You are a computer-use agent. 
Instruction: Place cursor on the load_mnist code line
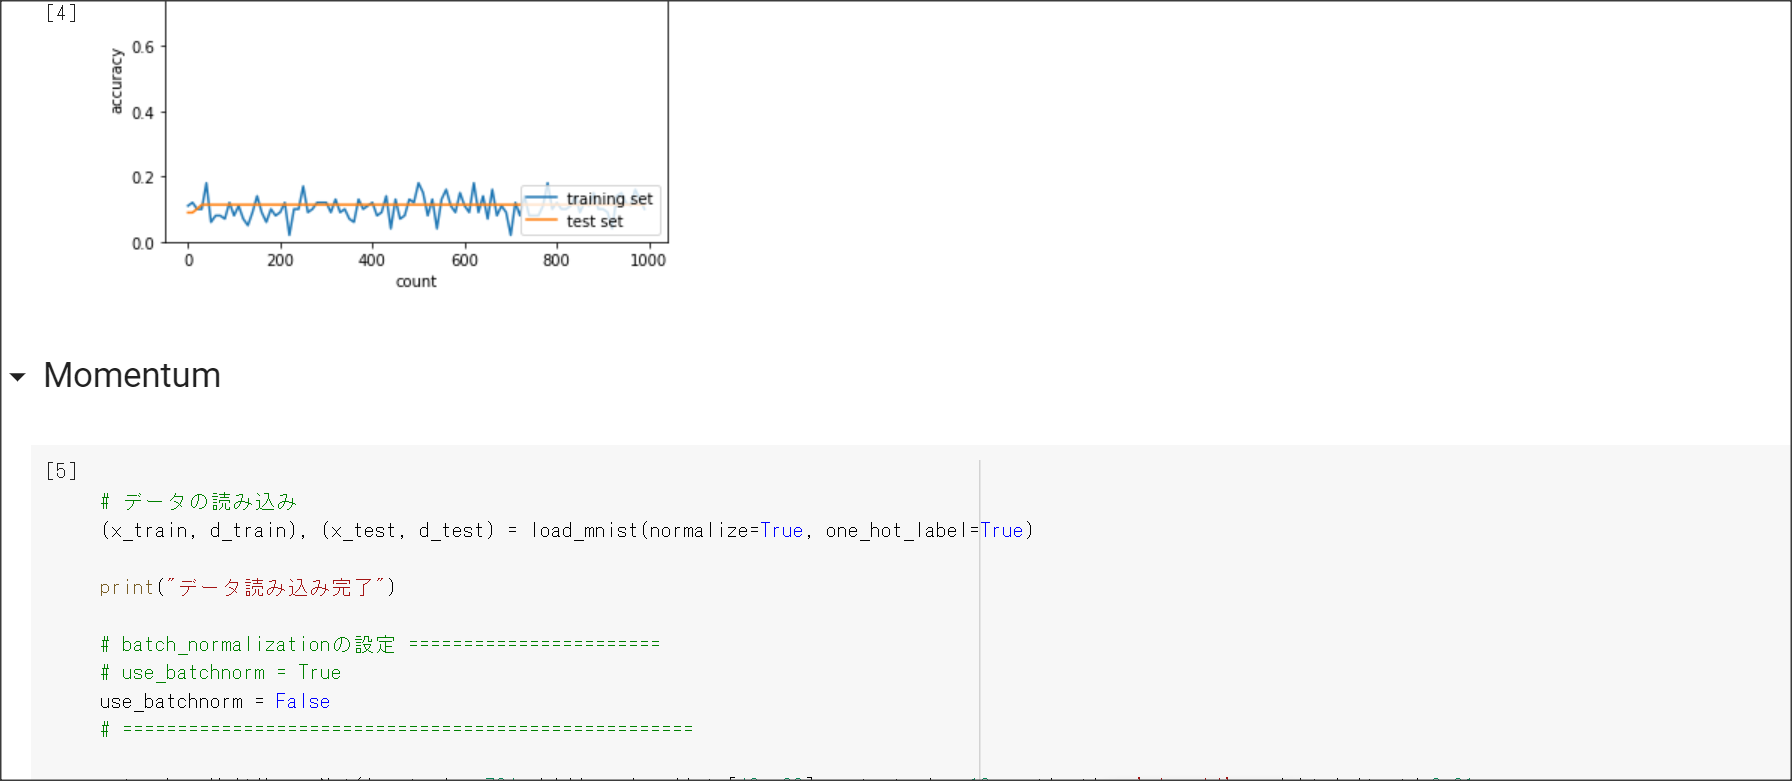tap(567, 531)
